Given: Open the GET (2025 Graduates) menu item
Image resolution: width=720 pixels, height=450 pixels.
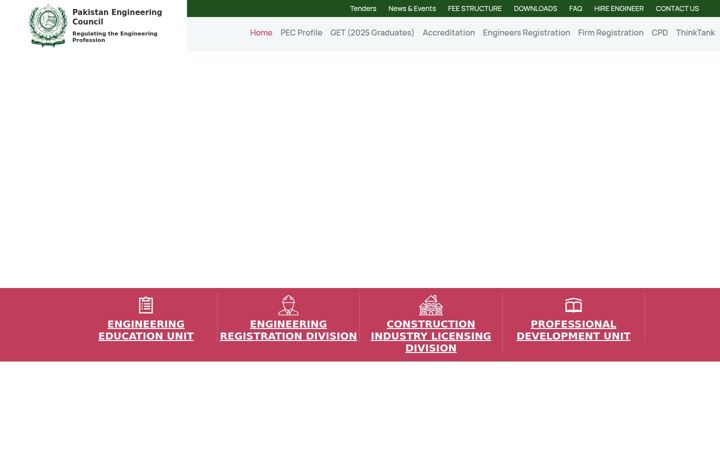Looking at the screenshot, I should pyautogui.click(x=372, y=33).
